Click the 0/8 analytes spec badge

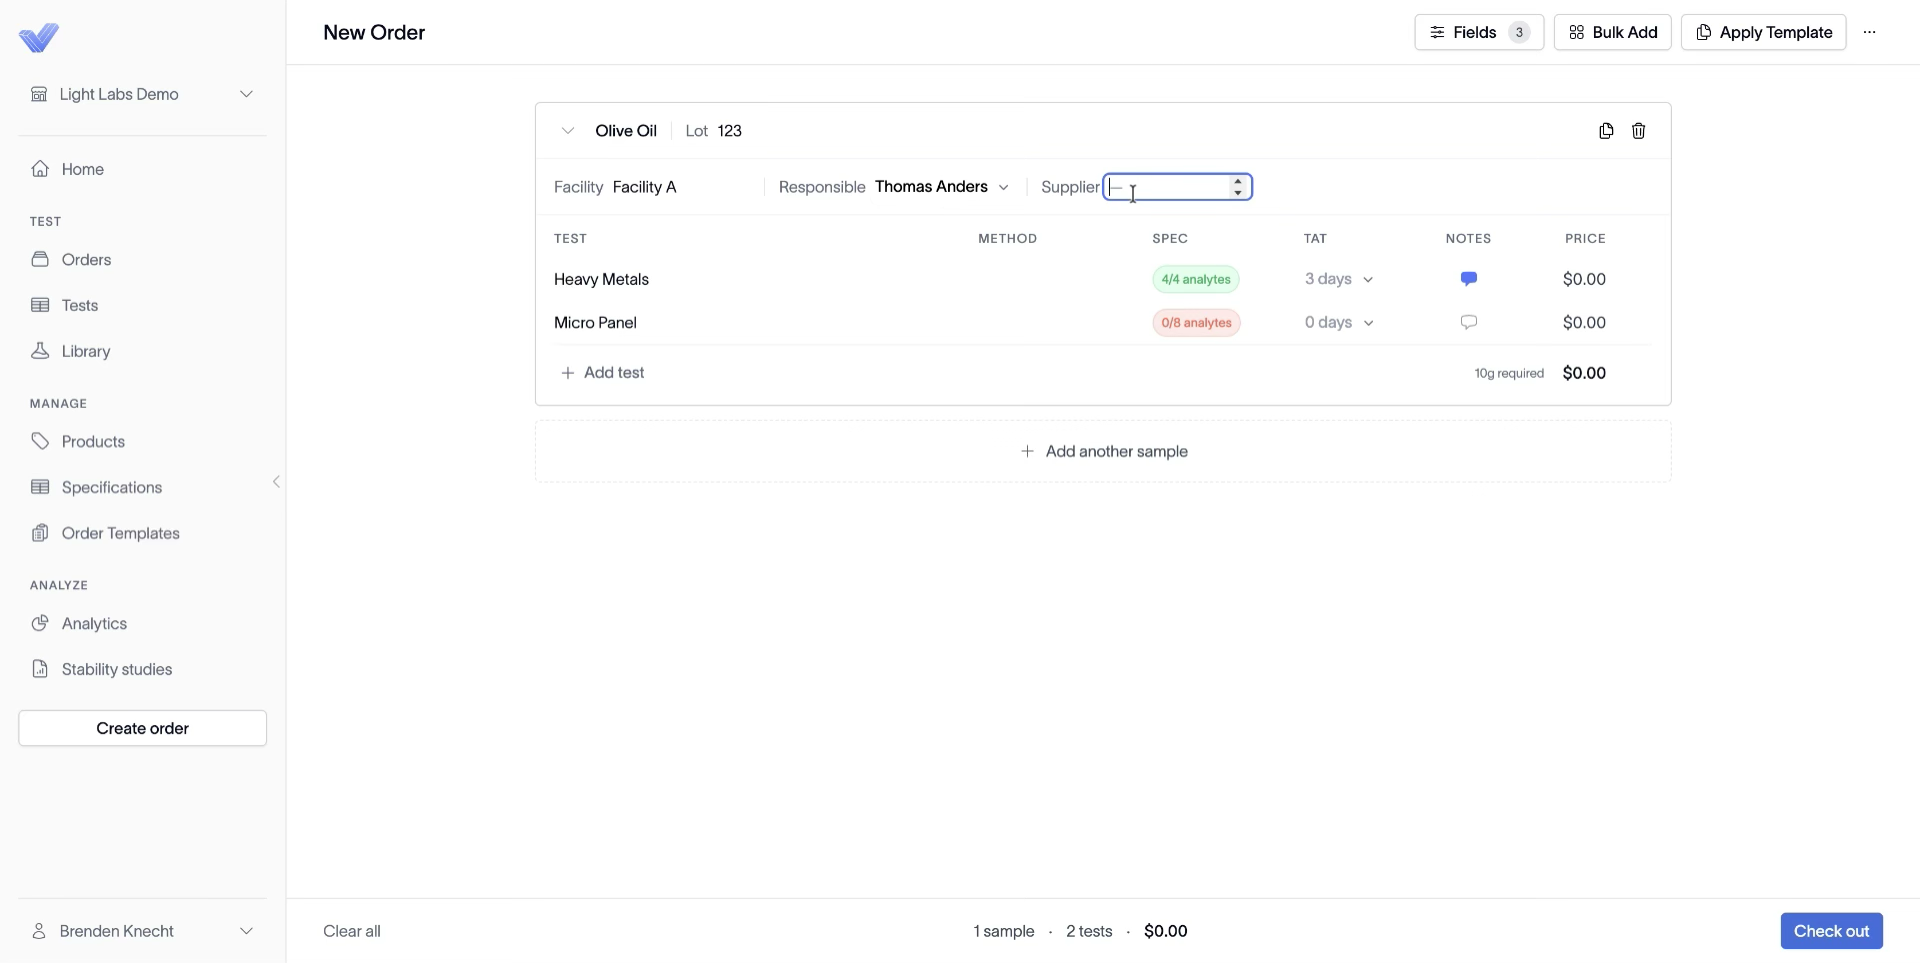(x=1196, y=322)
